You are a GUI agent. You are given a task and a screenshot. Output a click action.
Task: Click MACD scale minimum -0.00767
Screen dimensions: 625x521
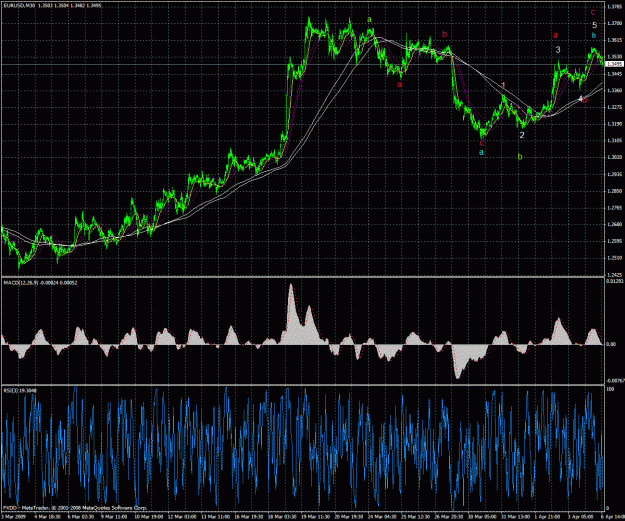(x=615, y=381)
